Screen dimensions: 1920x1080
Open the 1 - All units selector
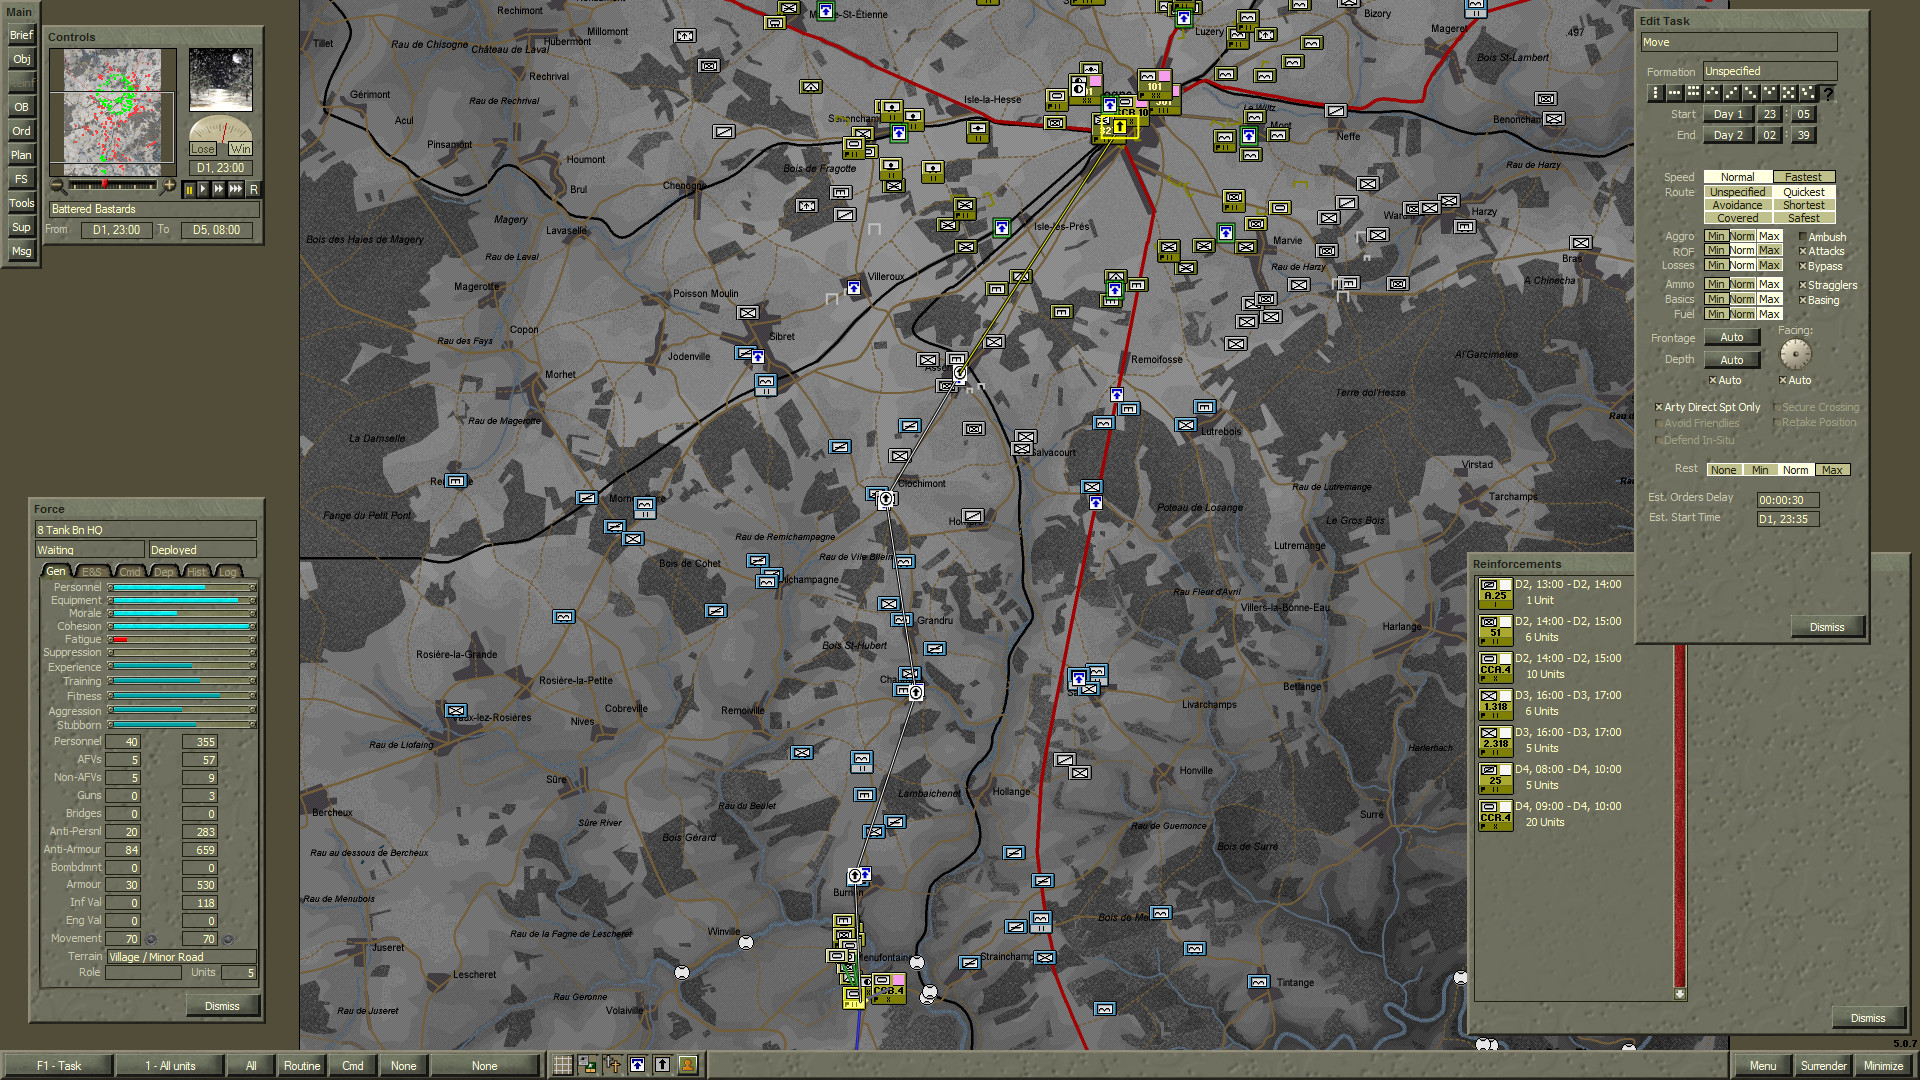[170, 1065]
